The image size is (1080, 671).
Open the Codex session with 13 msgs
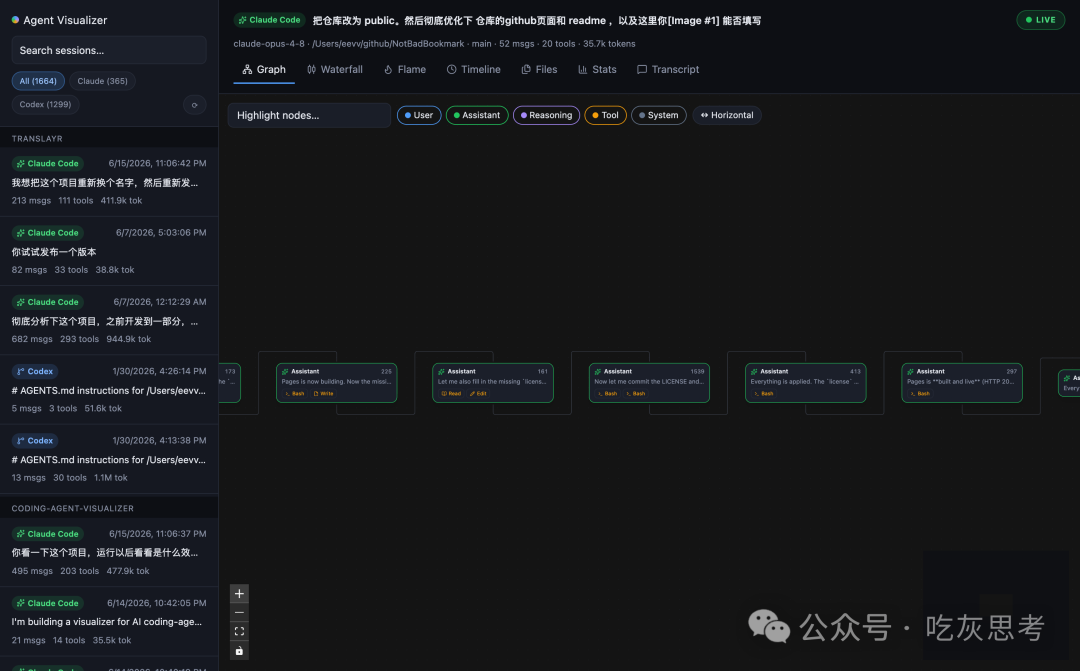click(109, 459)
